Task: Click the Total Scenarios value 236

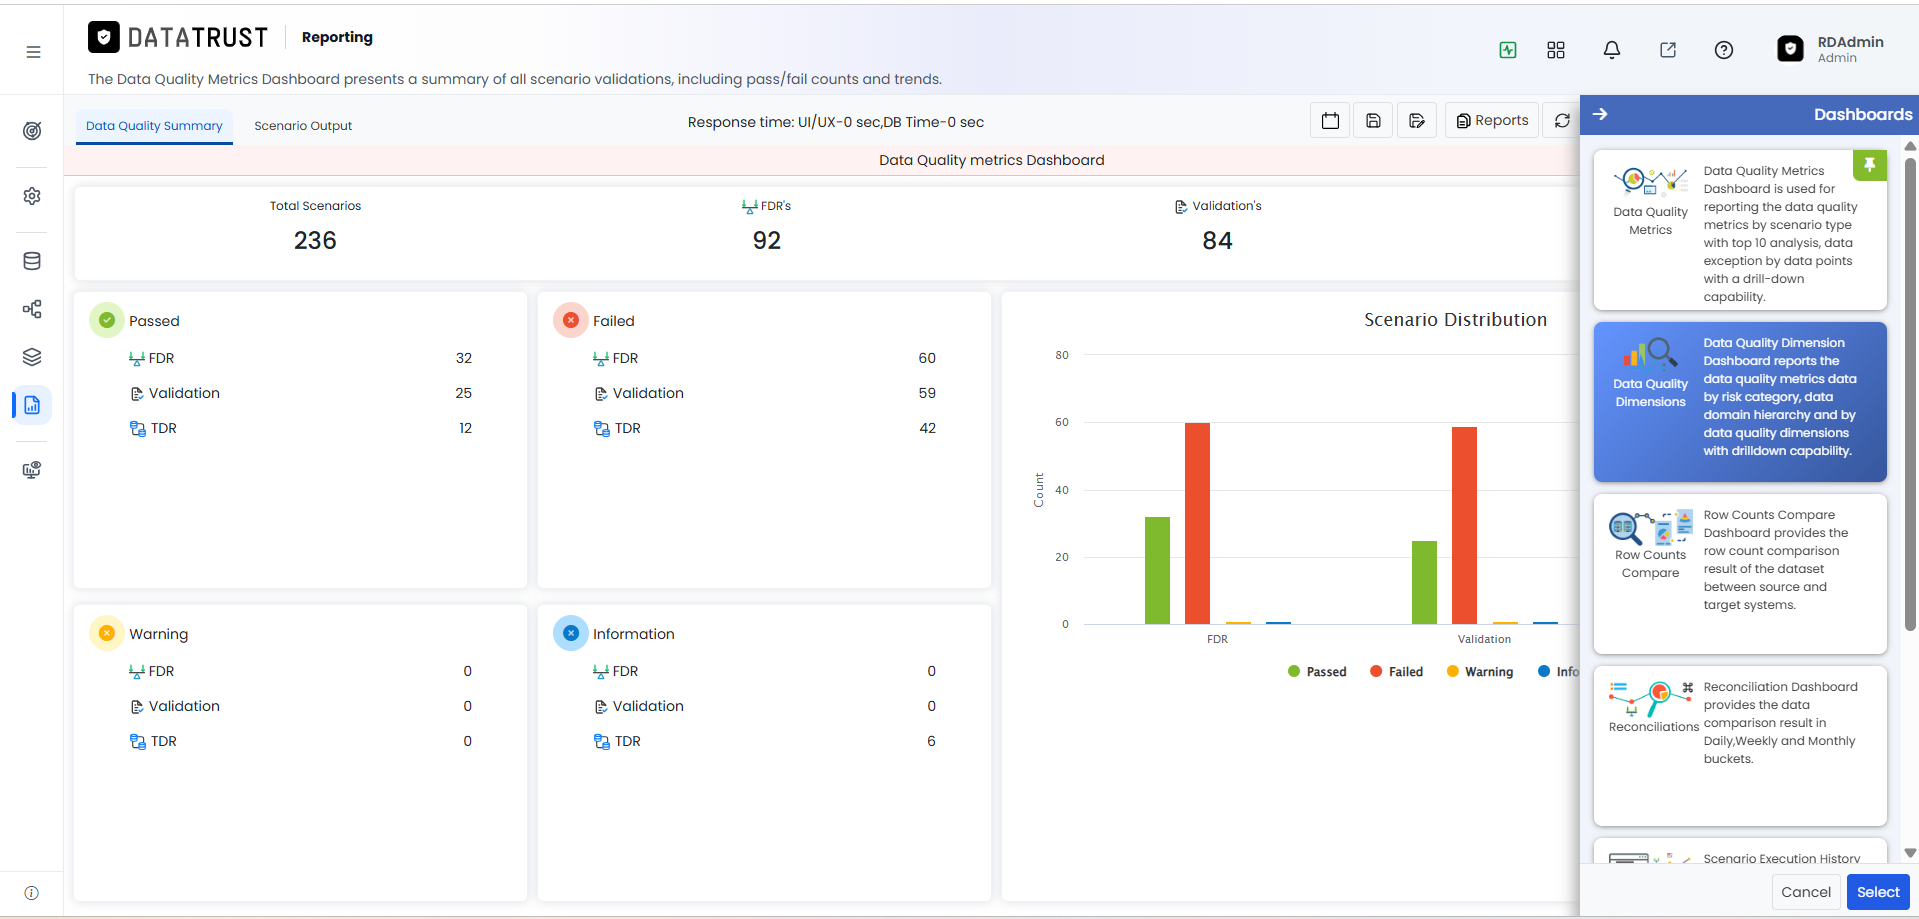Action: (315, 241)
